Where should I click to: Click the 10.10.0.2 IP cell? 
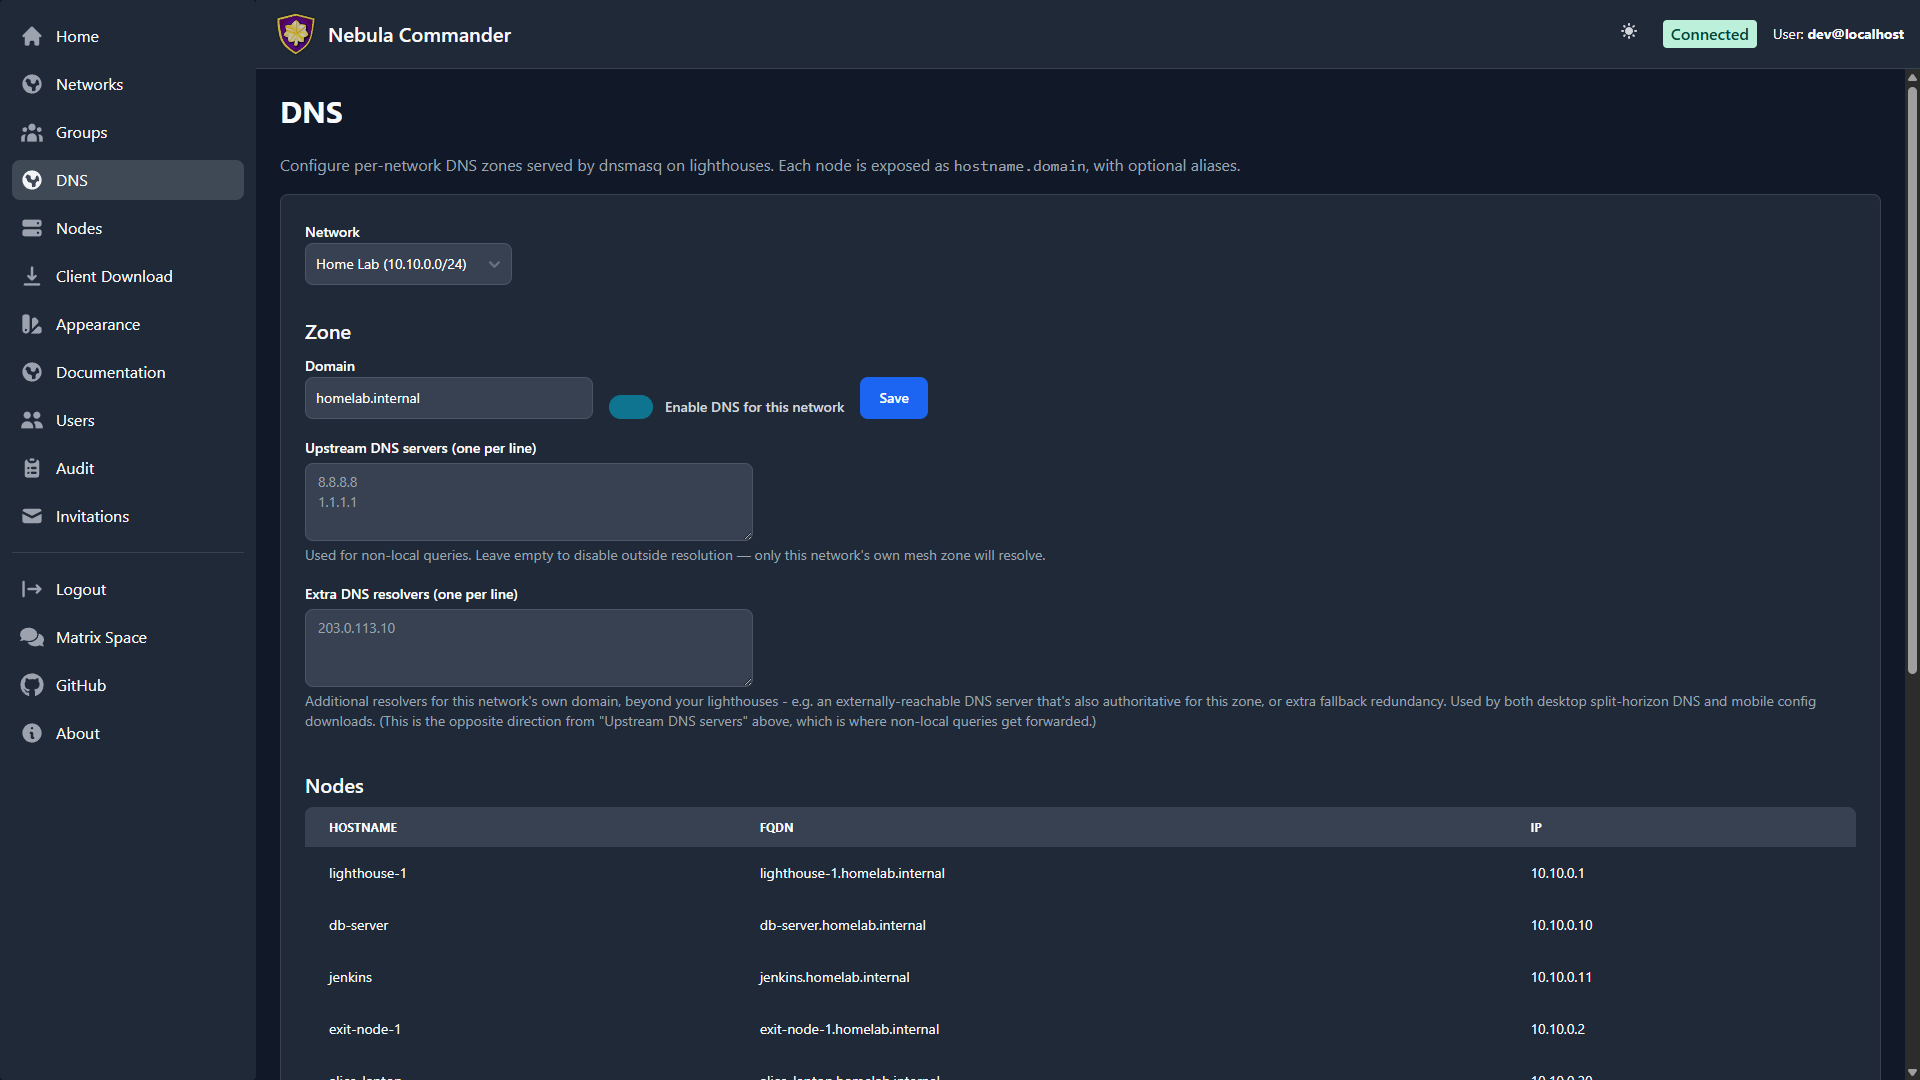[1557, 1029]
